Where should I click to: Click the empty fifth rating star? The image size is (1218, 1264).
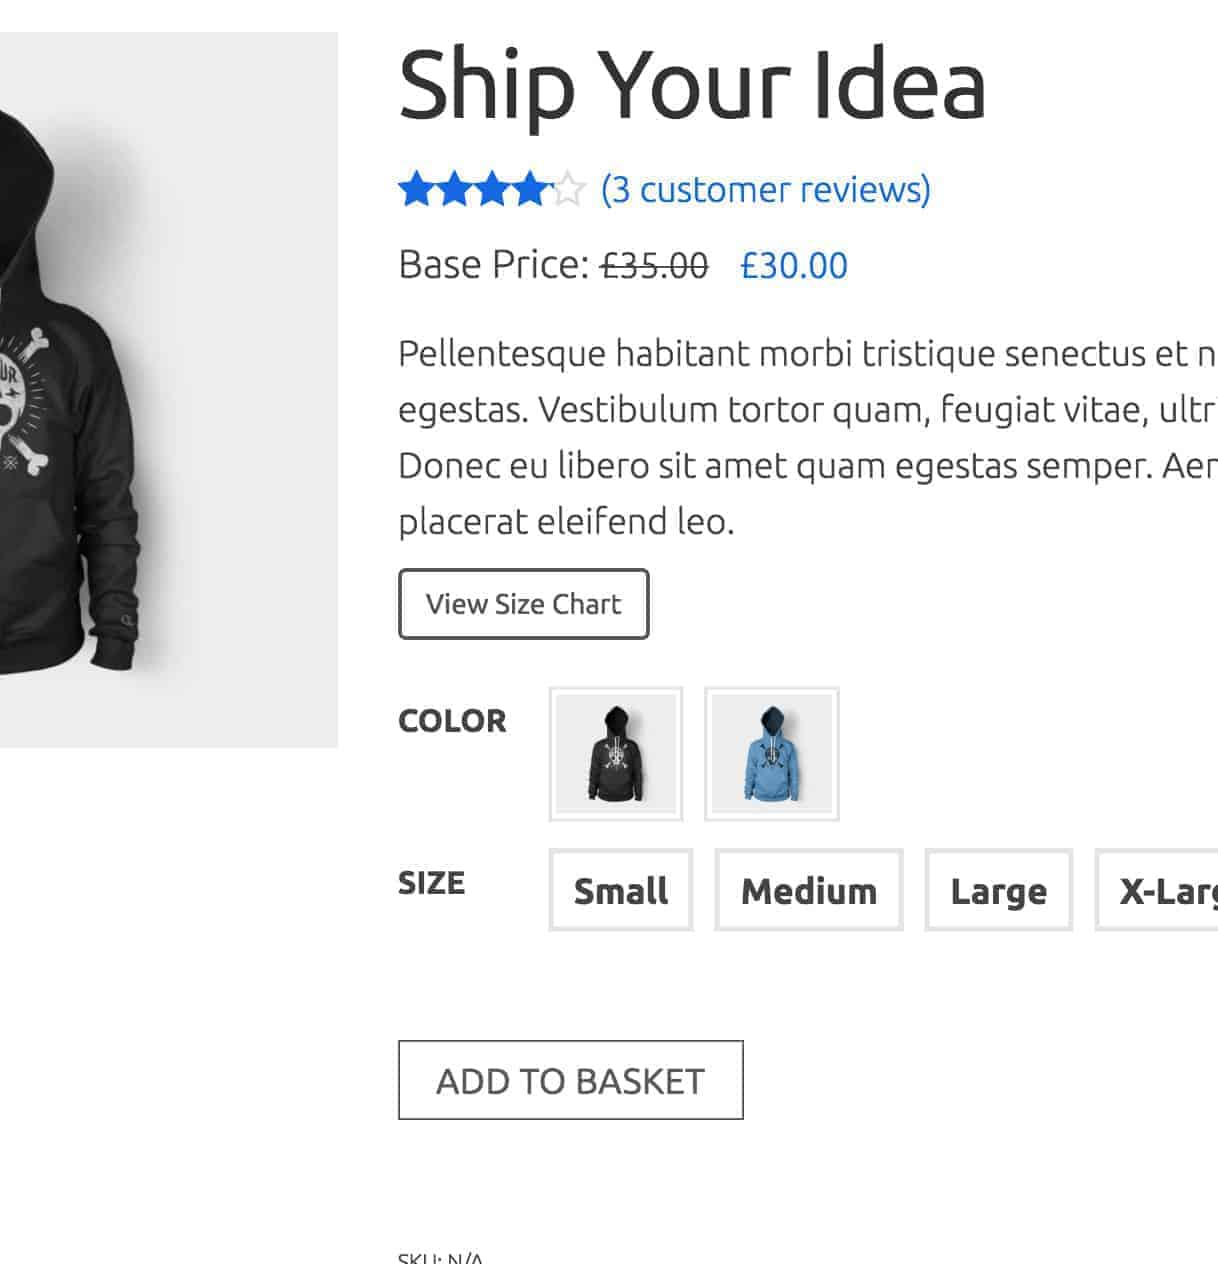pyautogui.click(x=568, y=190)
